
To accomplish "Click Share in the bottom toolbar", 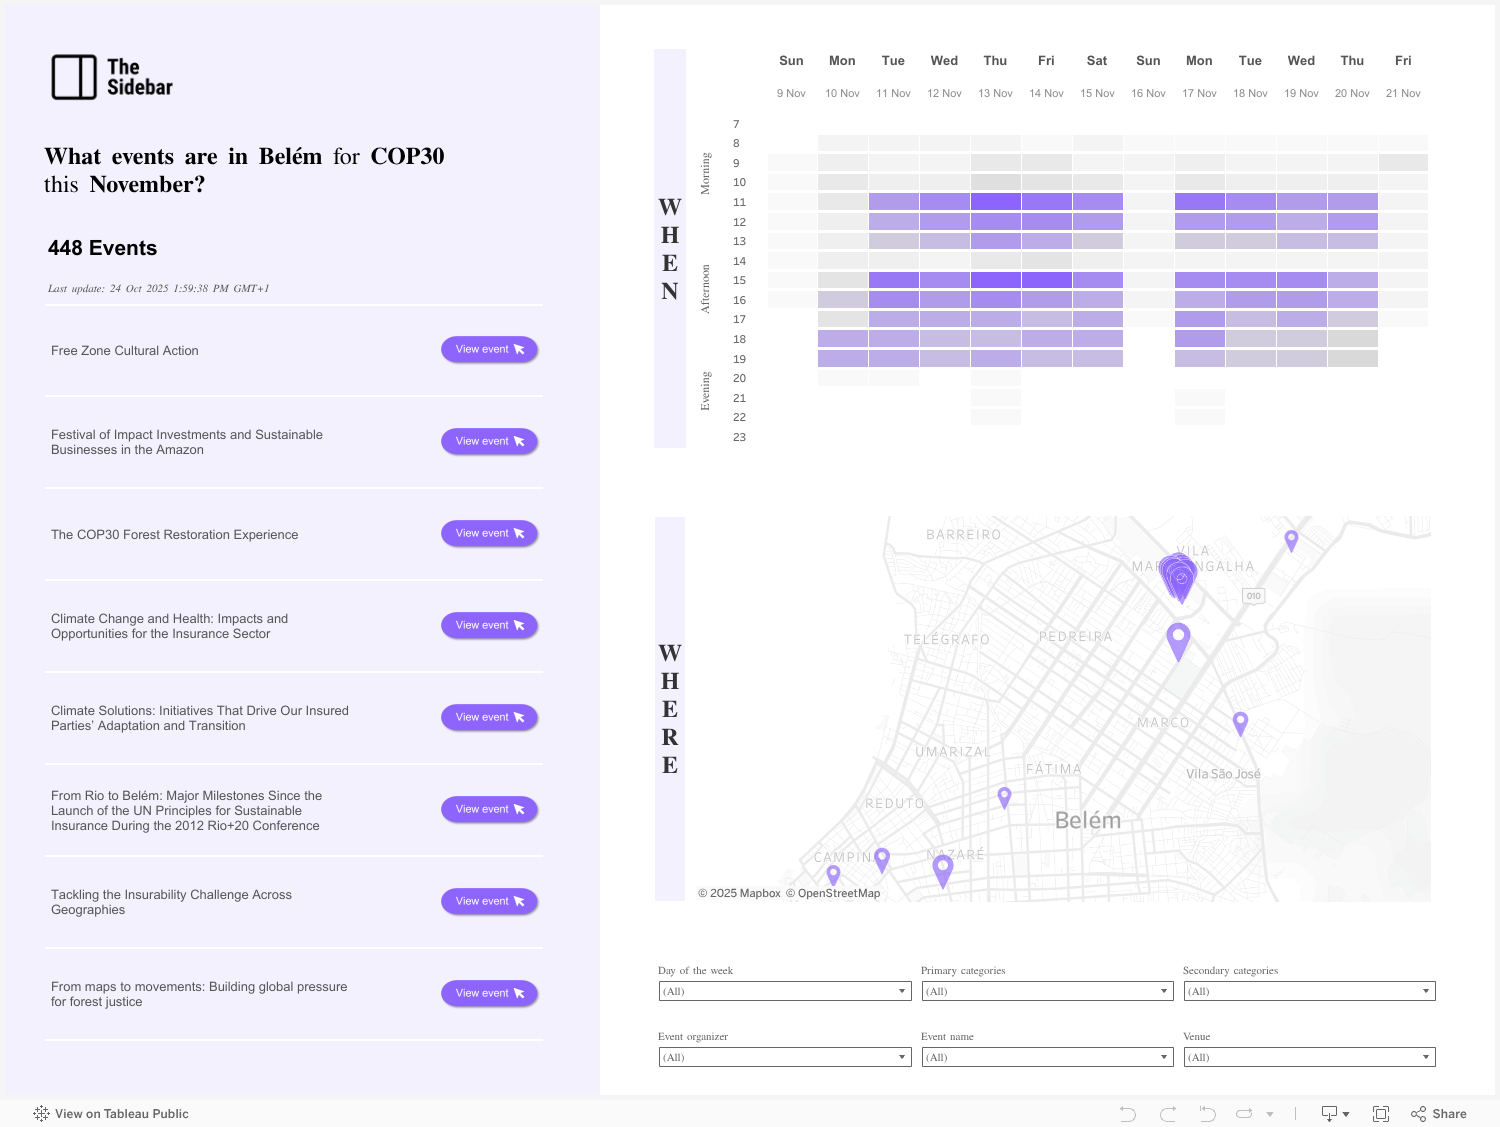I will [1438, 1114].
